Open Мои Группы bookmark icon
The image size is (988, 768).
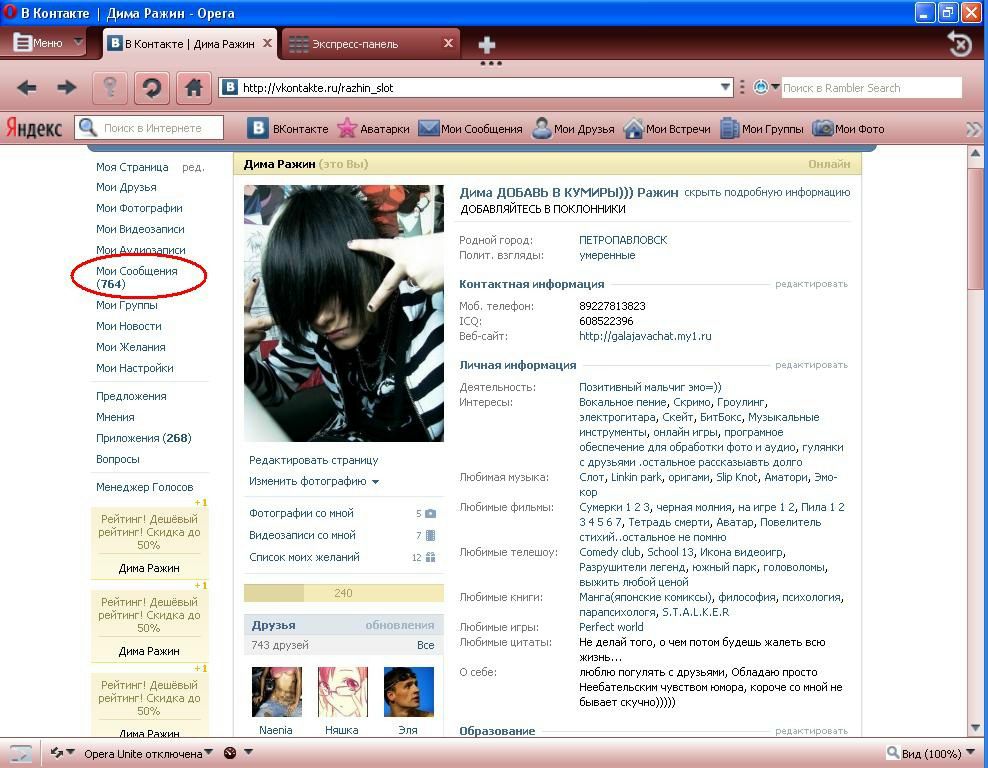tap(729, 129)
